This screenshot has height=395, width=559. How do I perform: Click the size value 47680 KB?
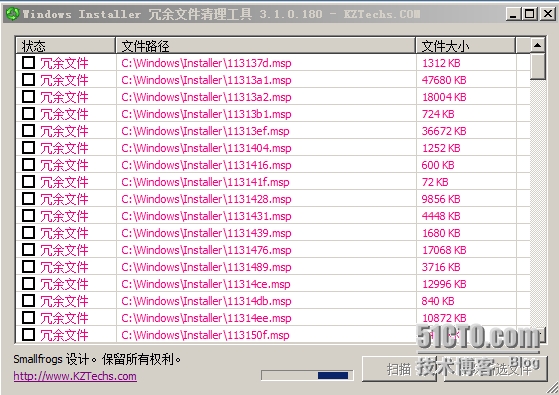[444, 80]
